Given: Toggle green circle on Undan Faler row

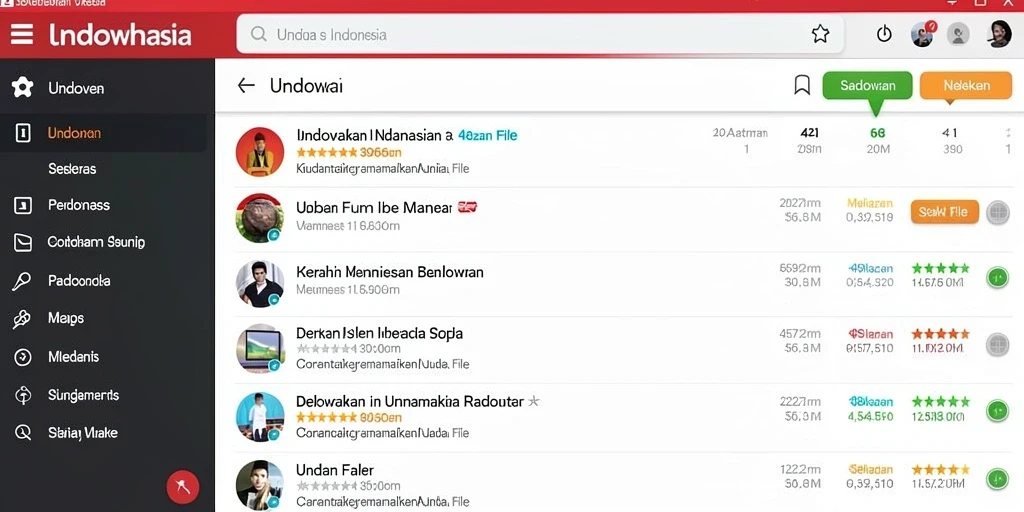Looking at the screenshot, I should [997, 479].
